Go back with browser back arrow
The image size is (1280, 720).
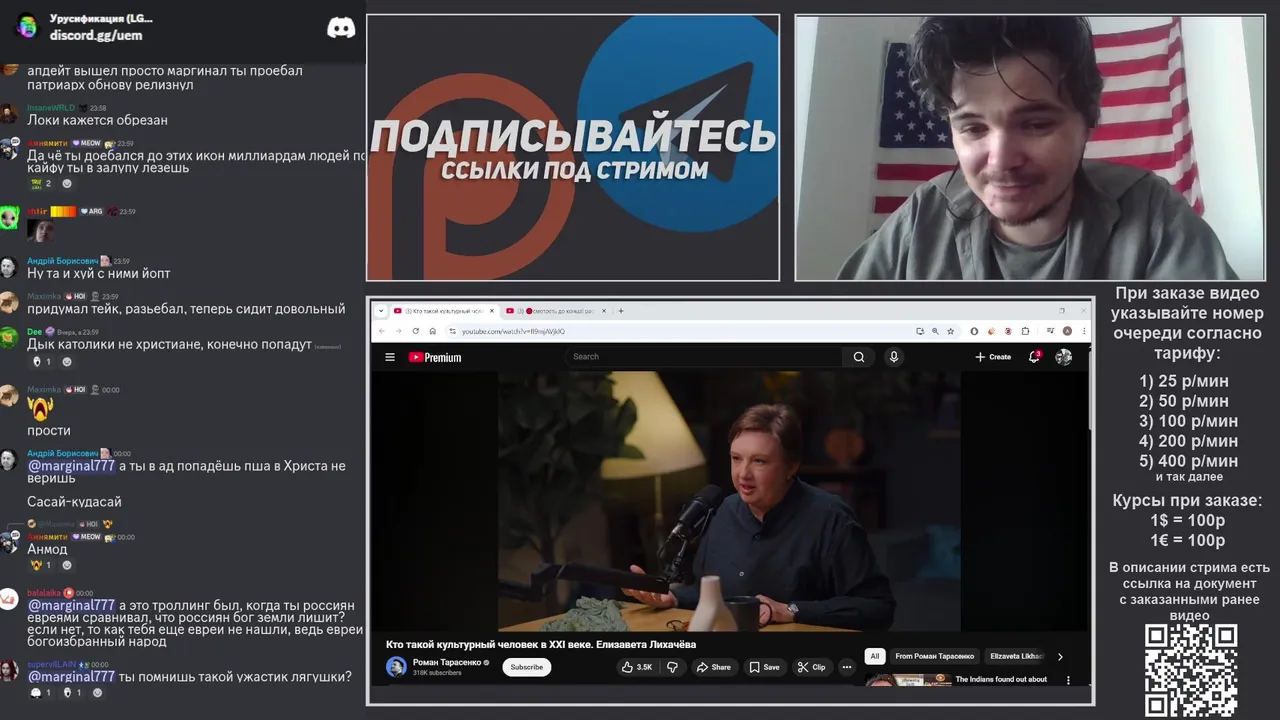(381, 331)
